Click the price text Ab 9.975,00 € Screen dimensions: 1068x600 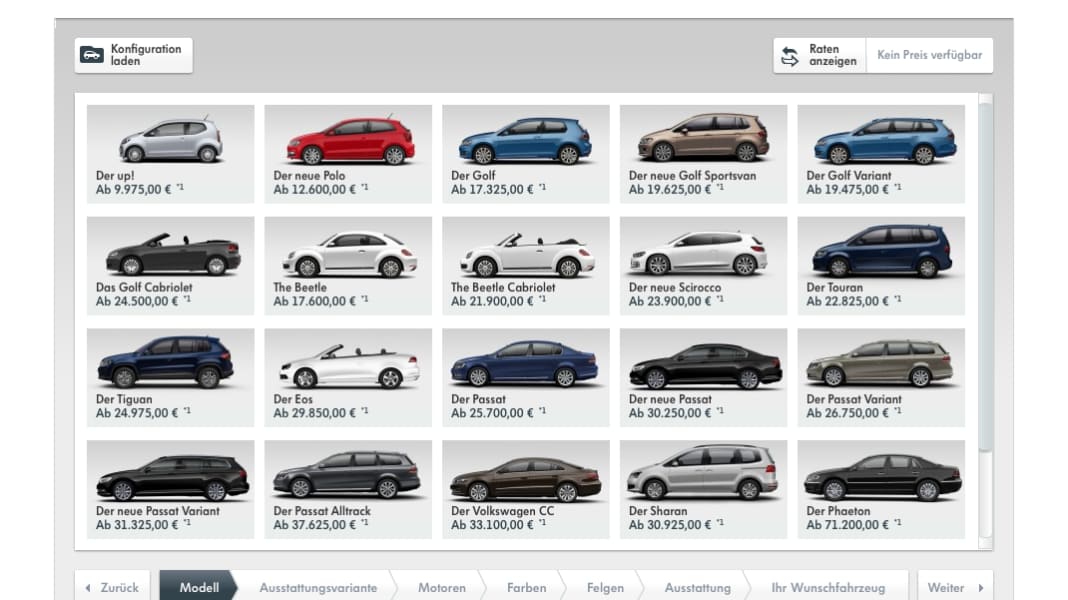click(x=134, y=189)
